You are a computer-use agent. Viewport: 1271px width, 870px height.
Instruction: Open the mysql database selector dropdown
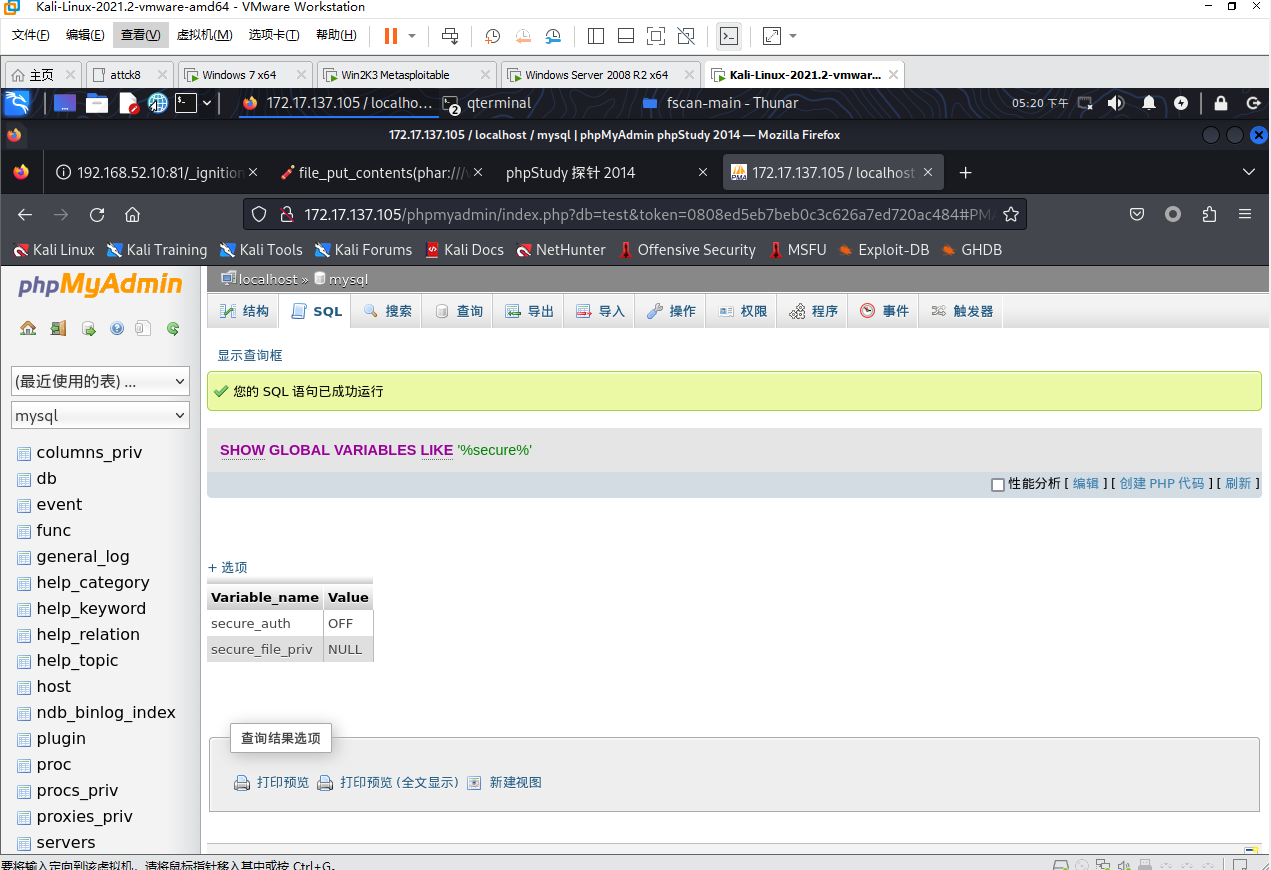pos(100,415)
